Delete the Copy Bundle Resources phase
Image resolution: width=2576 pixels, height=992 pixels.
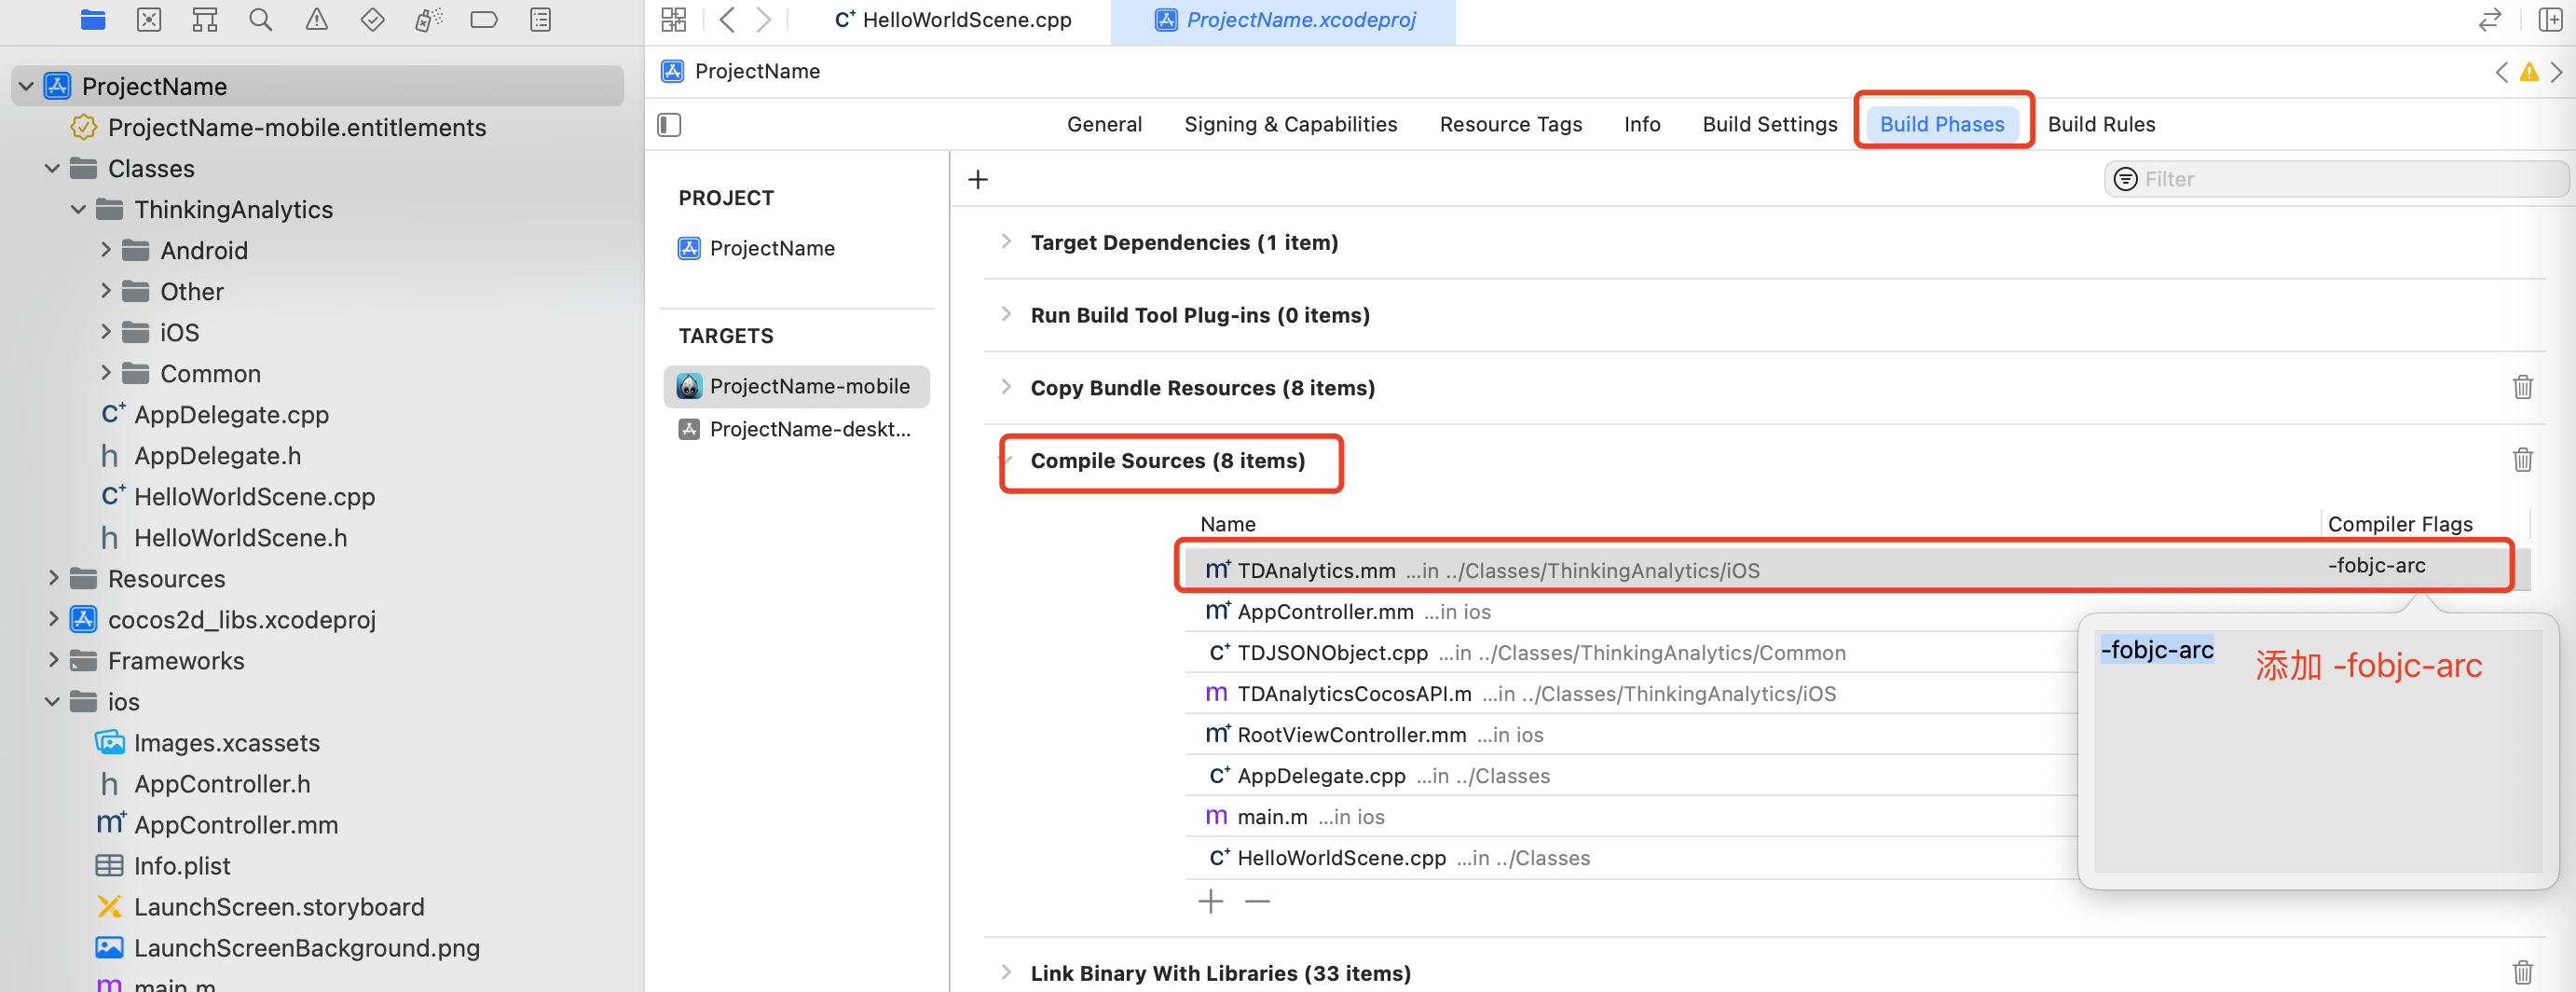coord(2522,387)
